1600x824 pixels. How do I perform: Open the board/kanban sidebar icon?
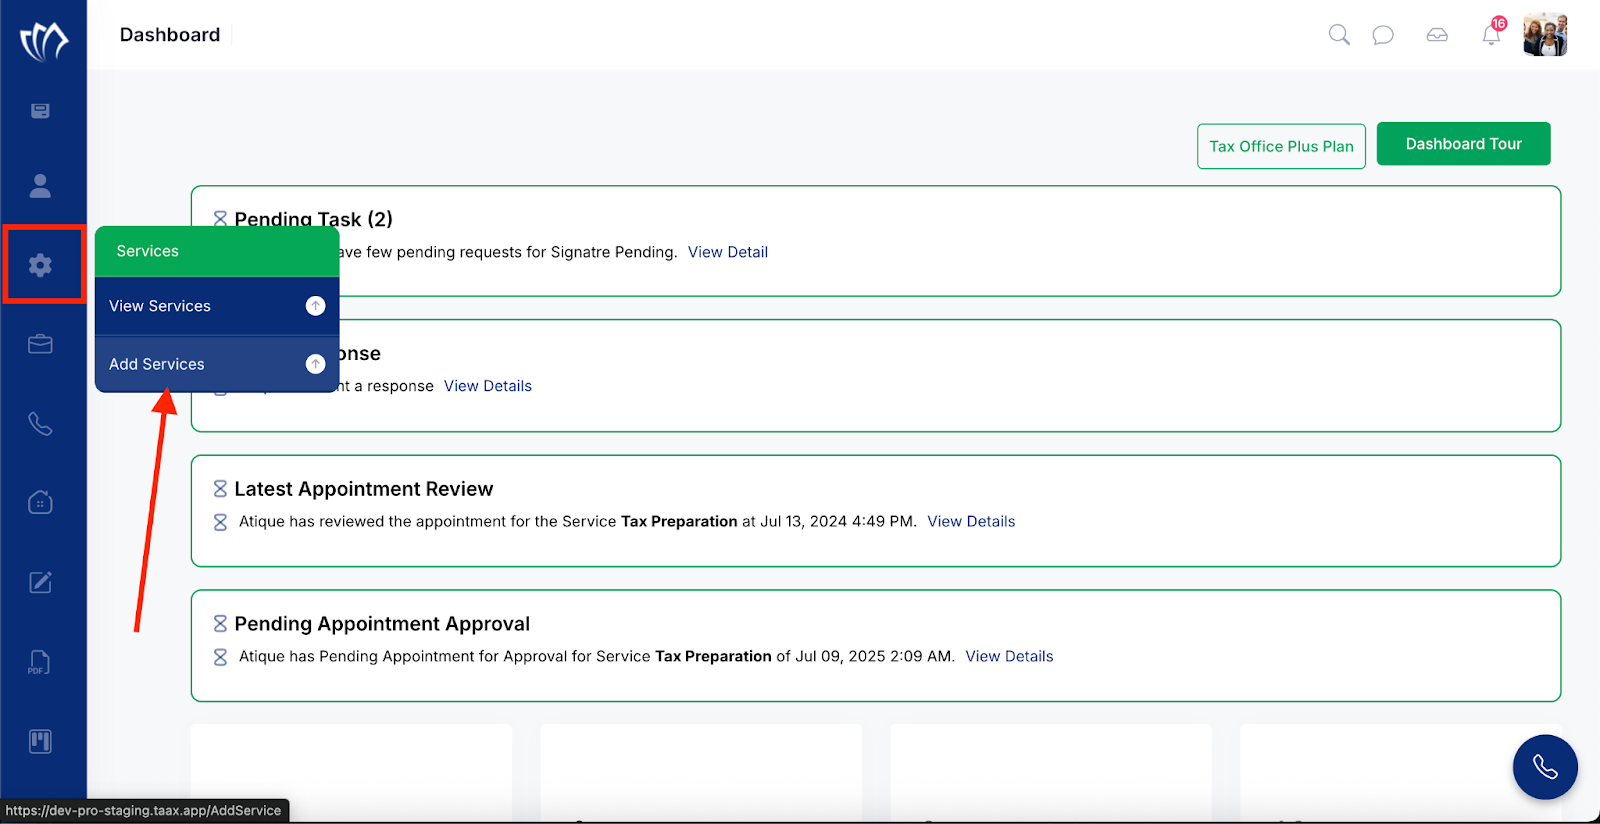point(40,741)
